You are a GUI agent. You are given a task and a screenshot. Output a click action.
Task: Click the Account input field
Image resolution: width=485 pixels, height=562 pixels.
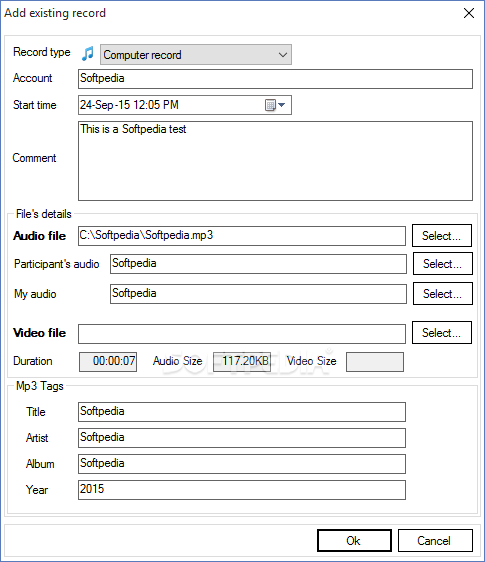click(275, 79)
